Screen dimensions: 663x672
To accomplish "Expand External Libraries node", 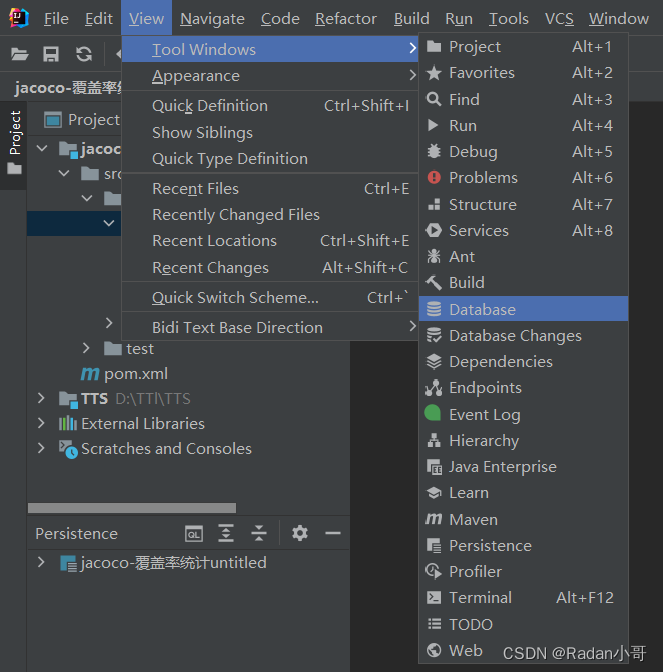I will (41, 423).
